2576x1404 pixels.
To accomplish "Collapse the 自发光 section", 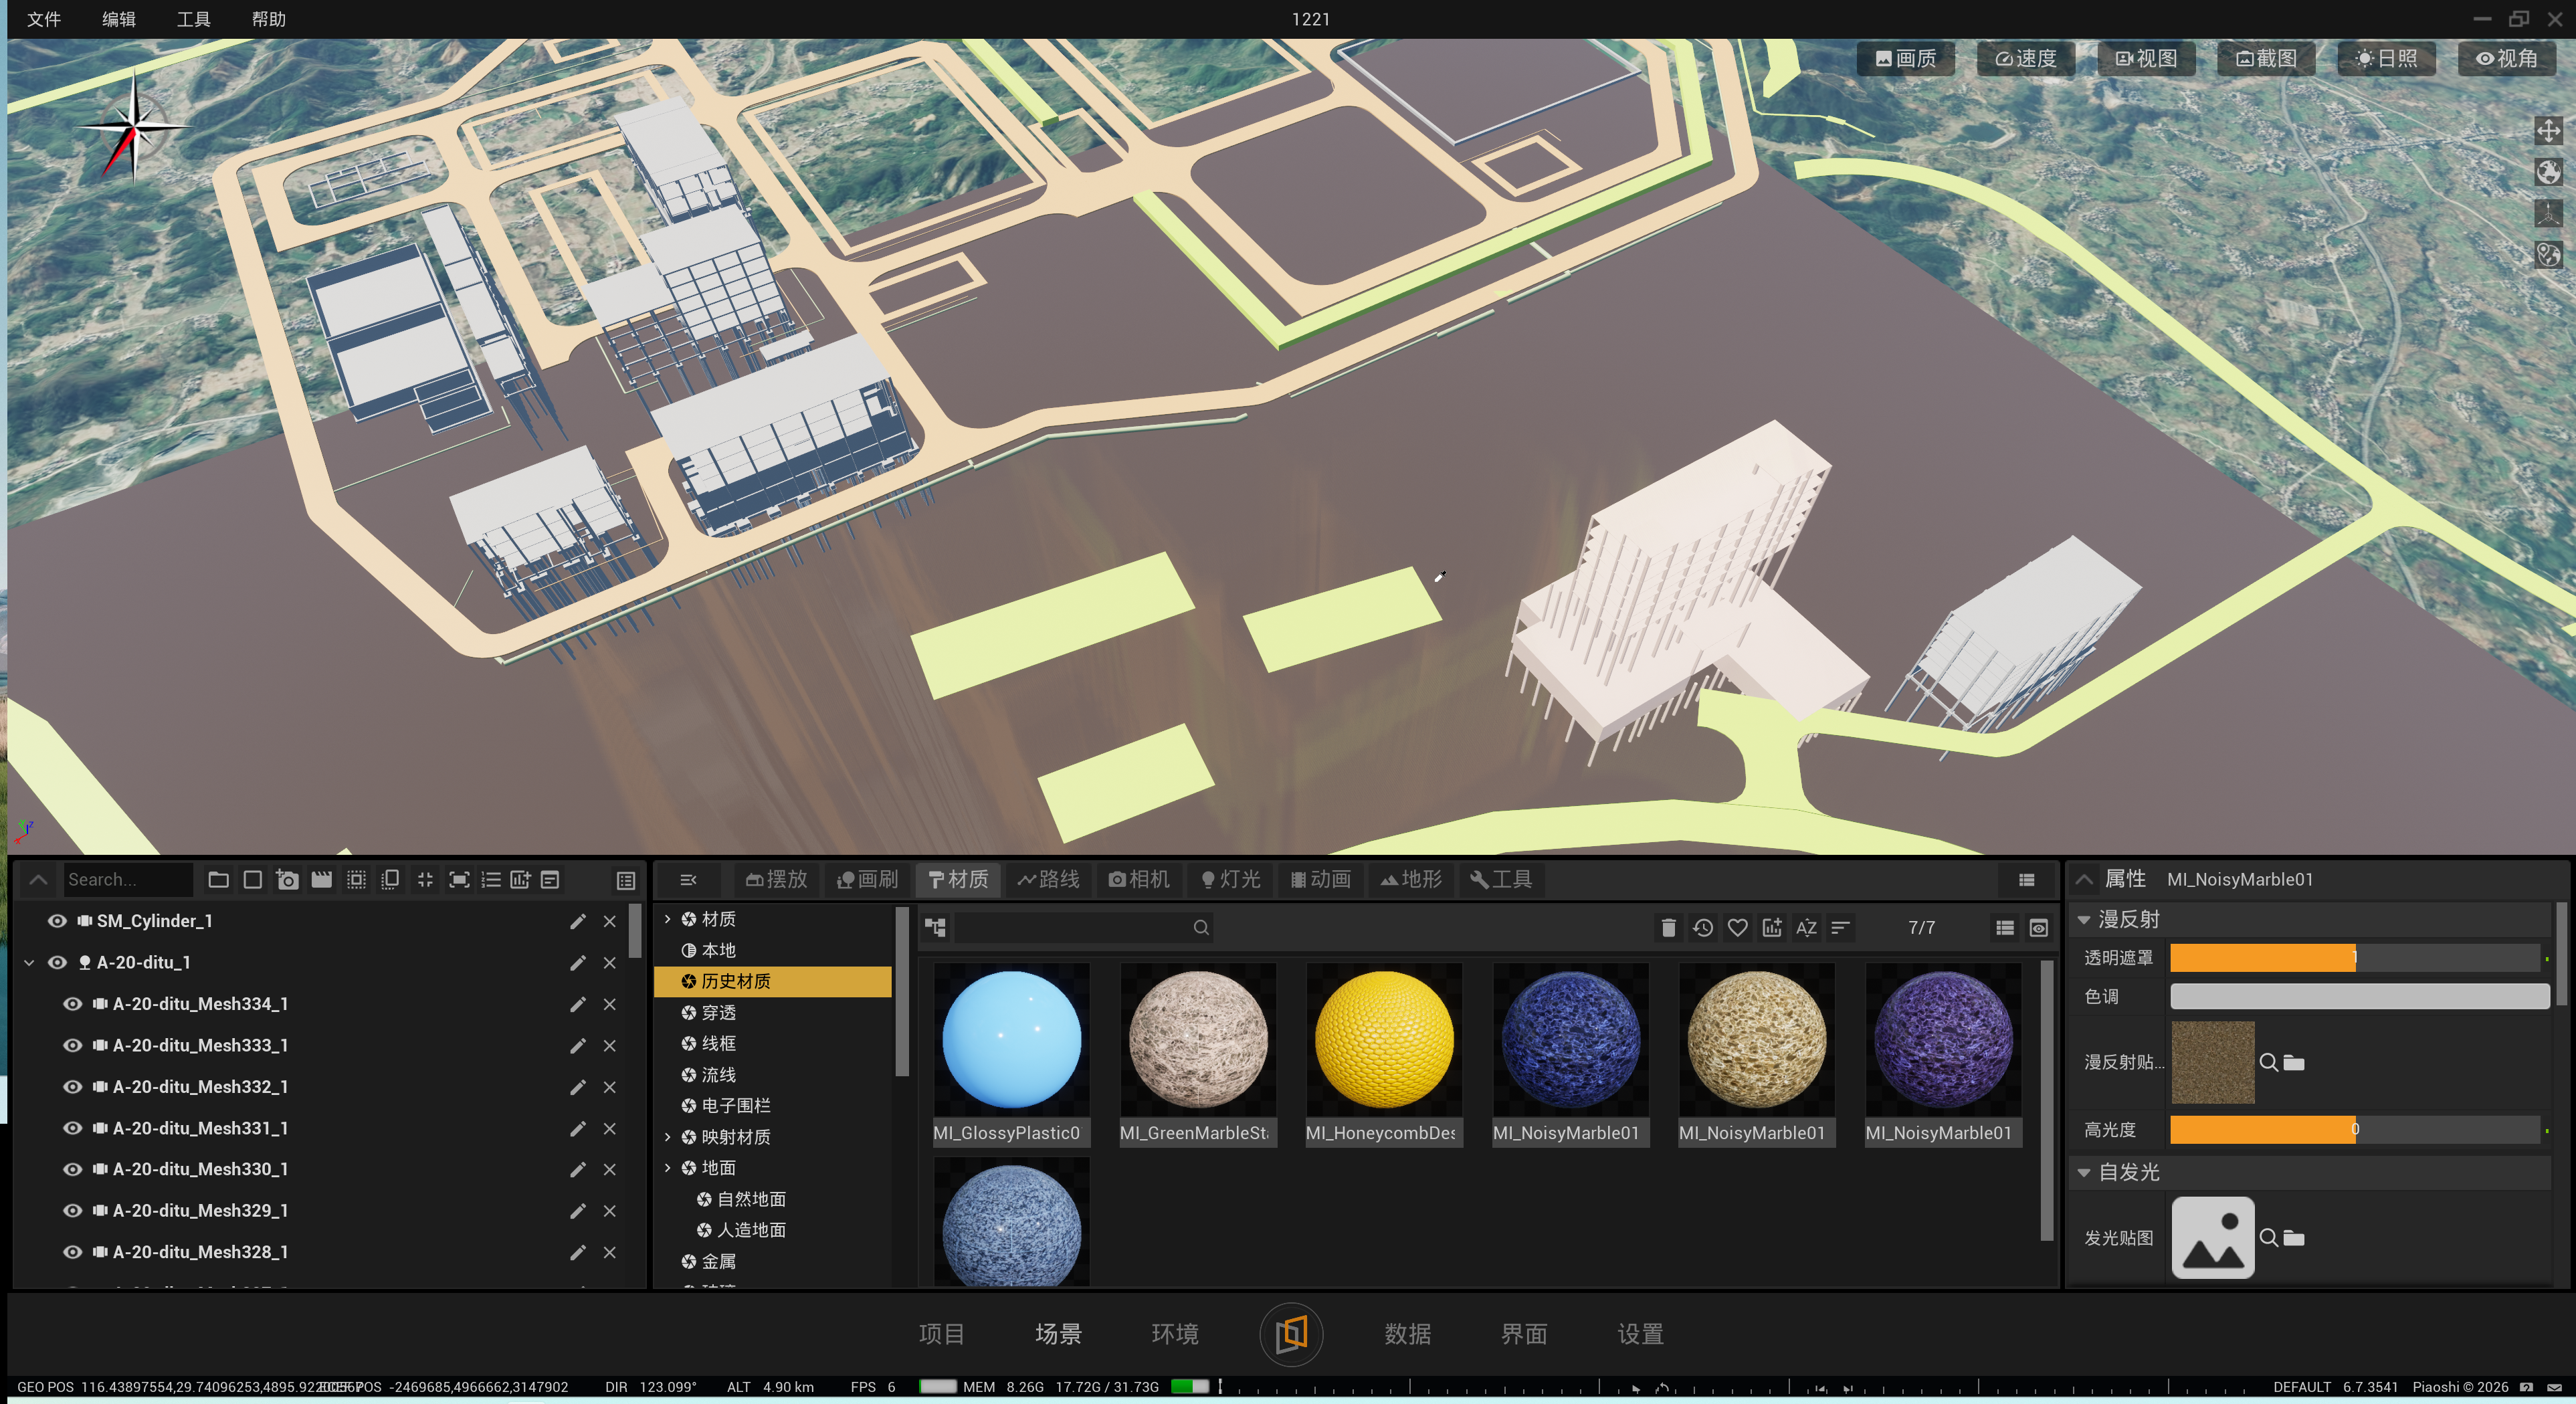I will pyautogui.click(x=2084, y=1172).
